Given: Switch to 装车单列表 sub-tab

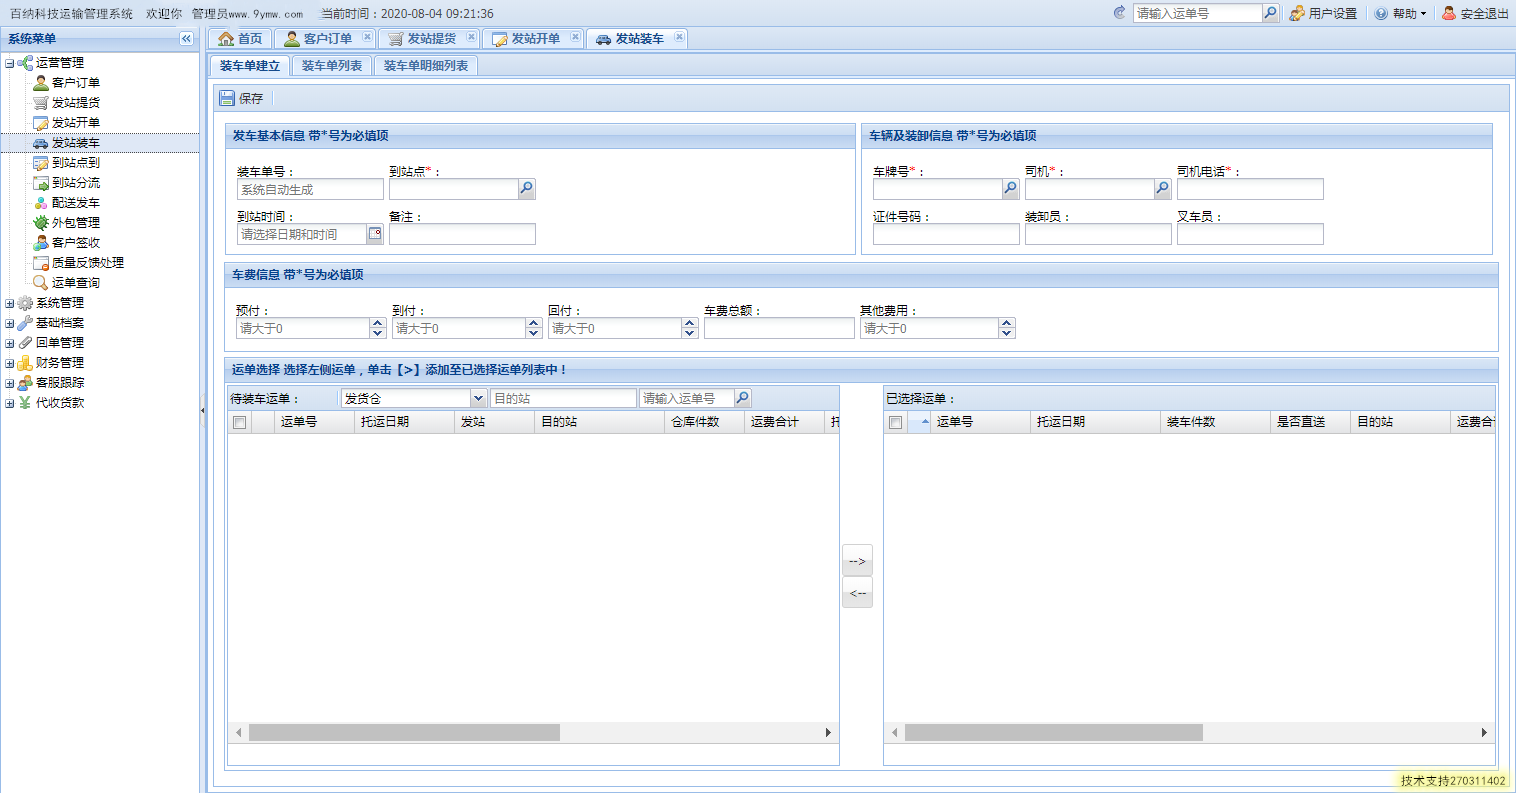Looking at the screenshot, I should tap(332, 65).
